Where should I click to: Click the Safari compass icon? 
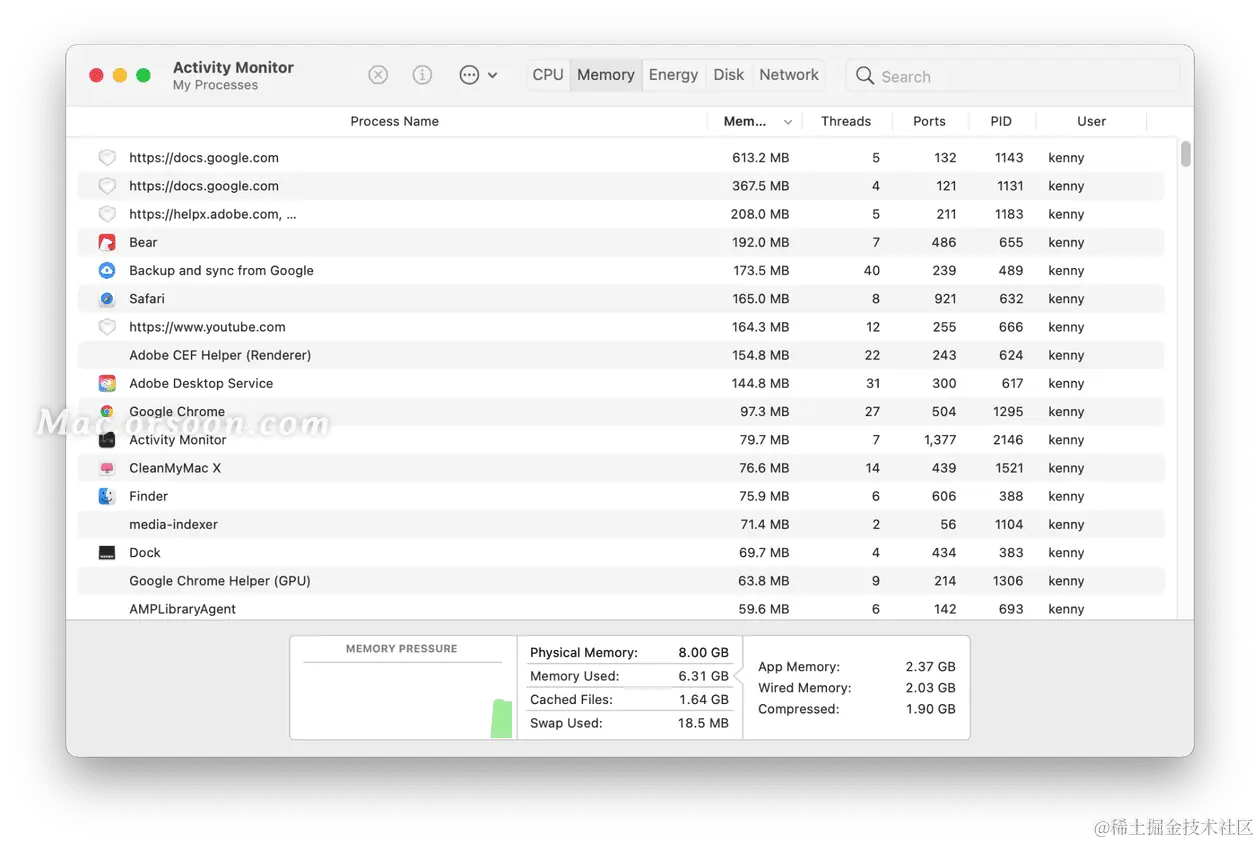(107, 299)
